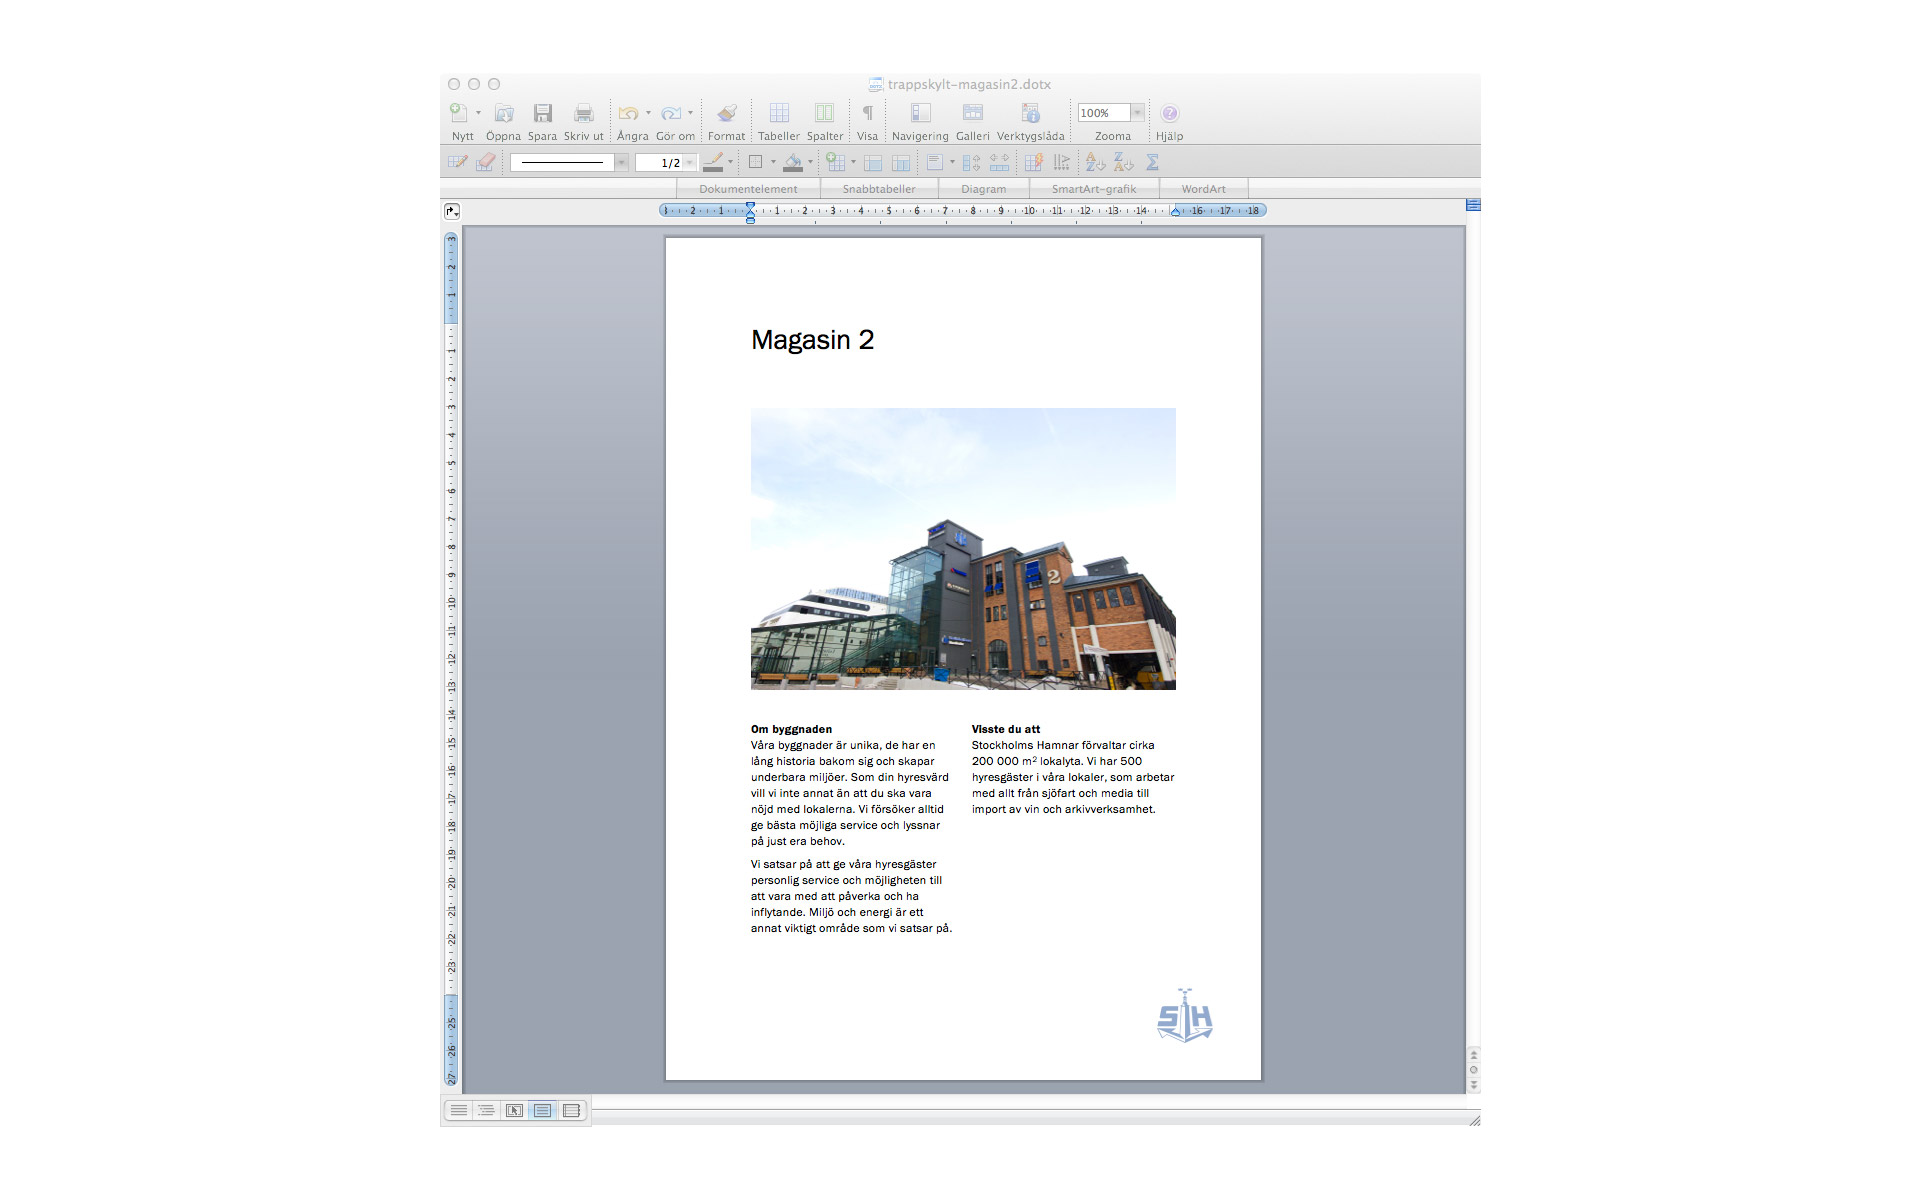Switch to Publishing Layout view button
Viewport: 1920px width, 1200px height.
(x=514, y=1110)
